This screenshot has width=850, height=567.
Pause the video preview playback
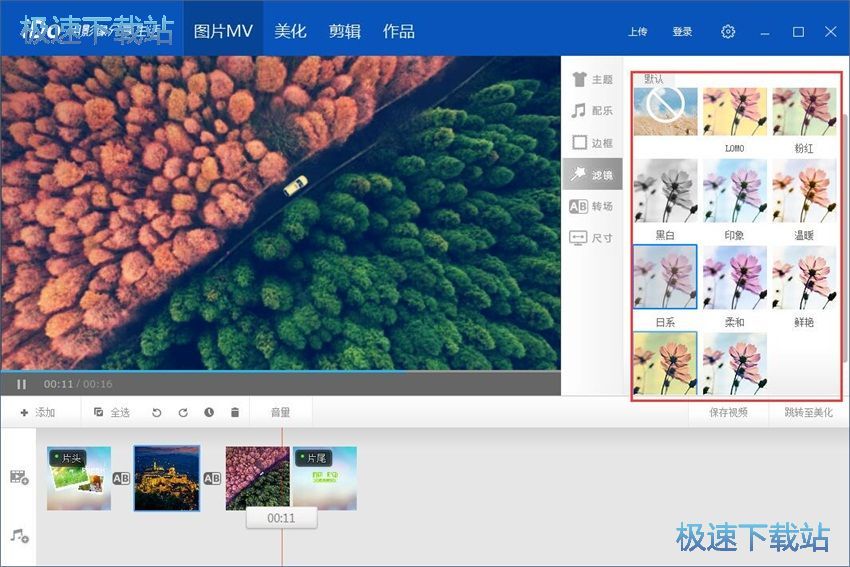coord(21,384)
